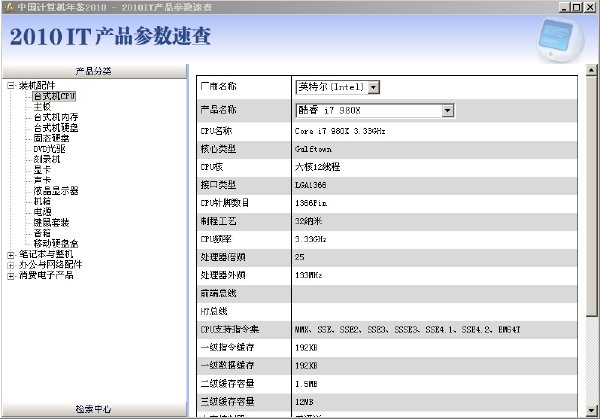The width and height of the screenshot is (600, 419).
Task: Select 刻录机 in the category tree
Action: 47,159
